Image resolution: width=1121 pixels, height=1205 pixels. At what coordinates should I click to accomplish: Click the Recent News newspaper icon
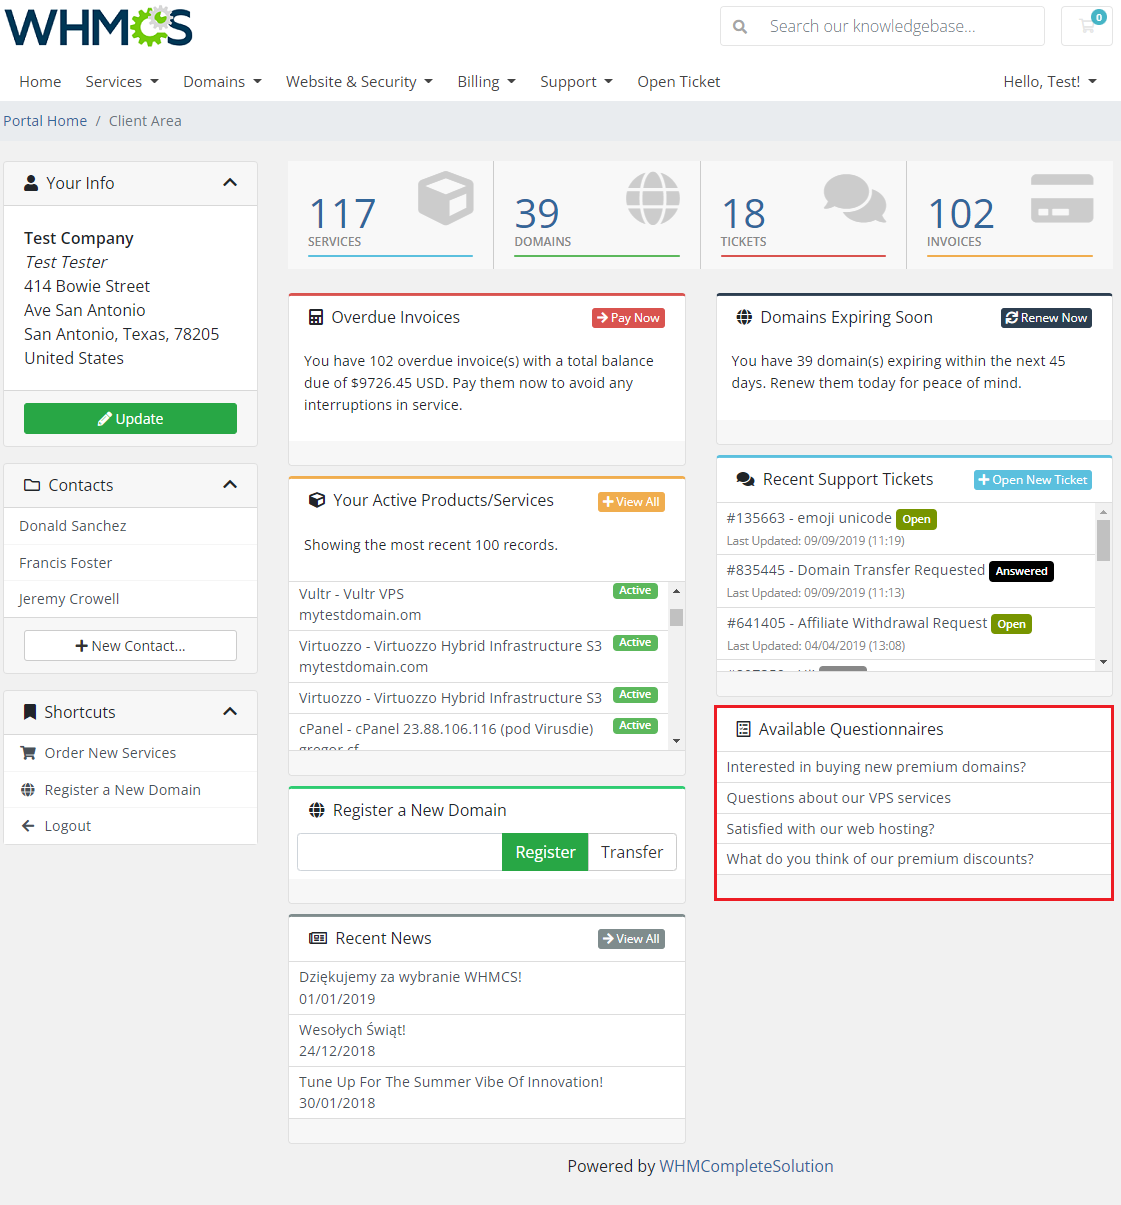tap(318, 938)
